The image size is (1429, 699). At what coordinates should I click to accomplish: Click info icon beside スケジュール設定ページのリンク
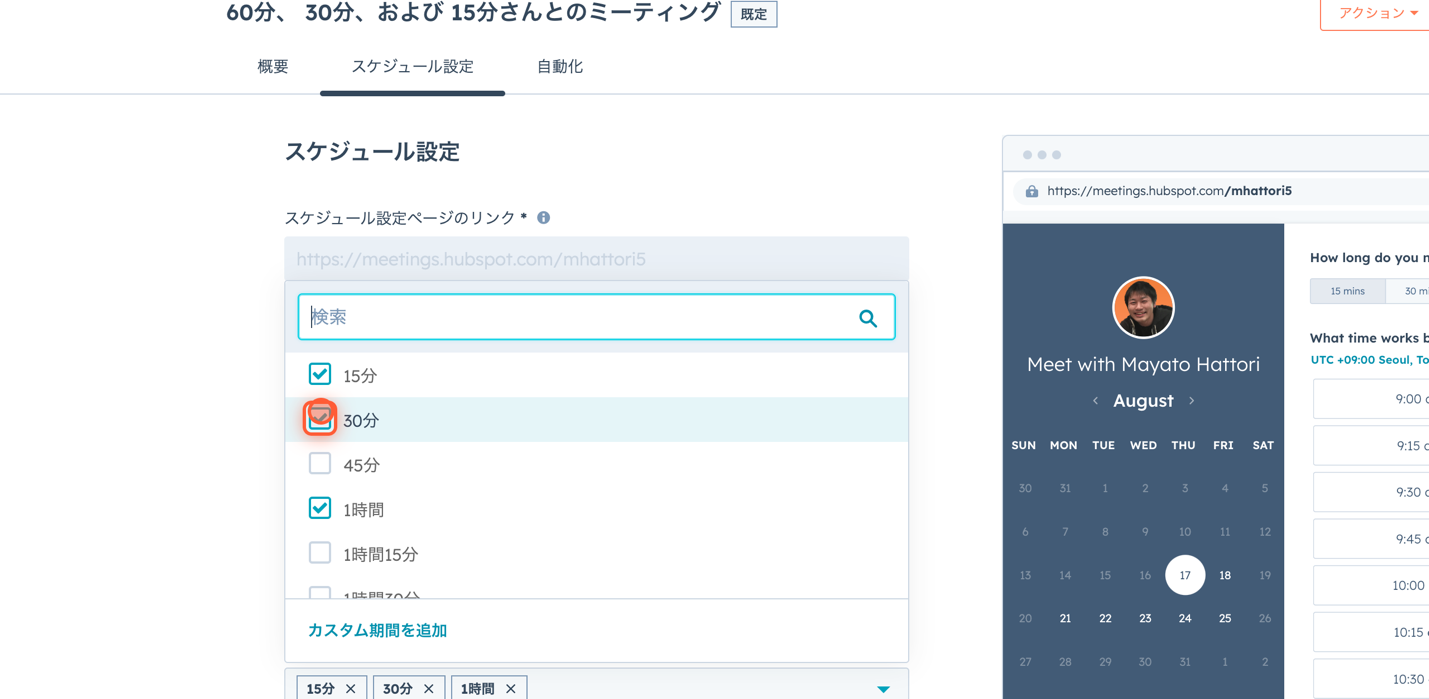(x=544, y=218)
